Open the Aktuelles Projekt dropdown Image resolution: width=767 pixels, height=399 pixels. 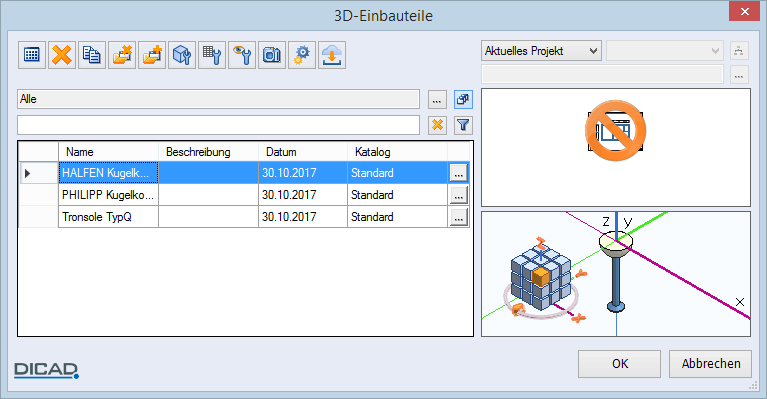click(x=541, y=51)
